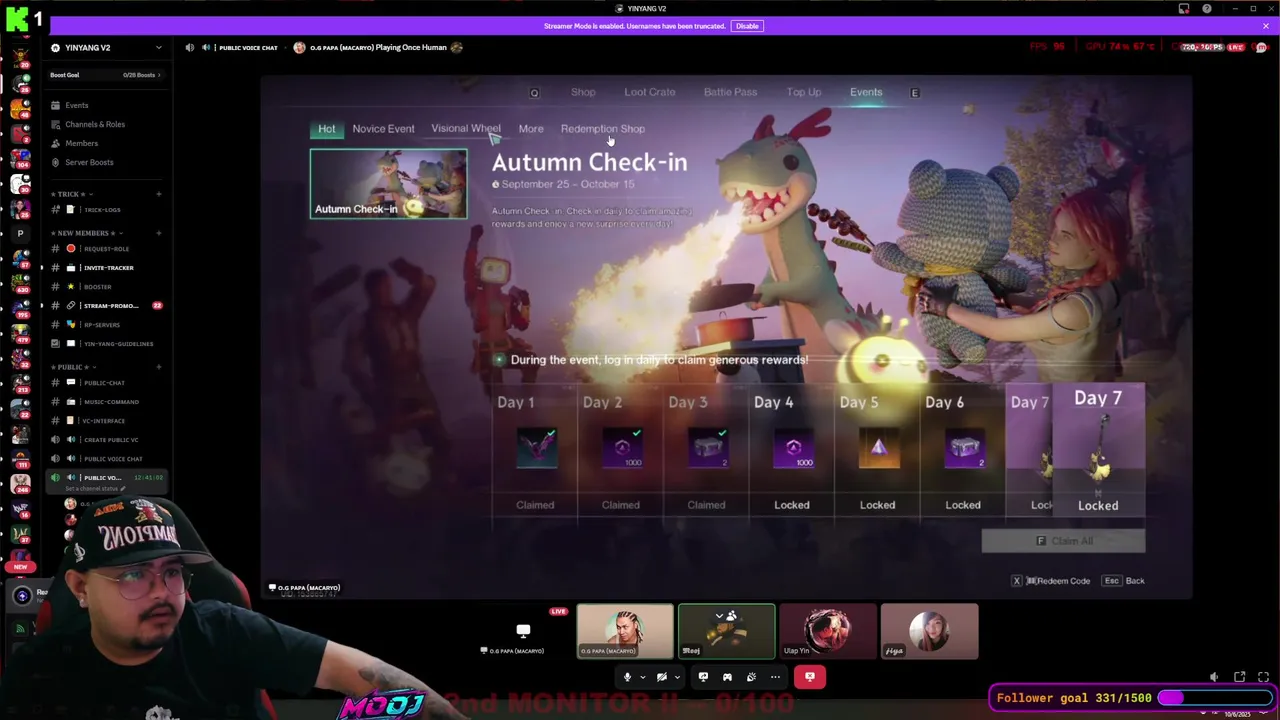The width and height of the screenshot is (1280, 720).
Task: Click the share screen icon
Action: click(703, 677)
